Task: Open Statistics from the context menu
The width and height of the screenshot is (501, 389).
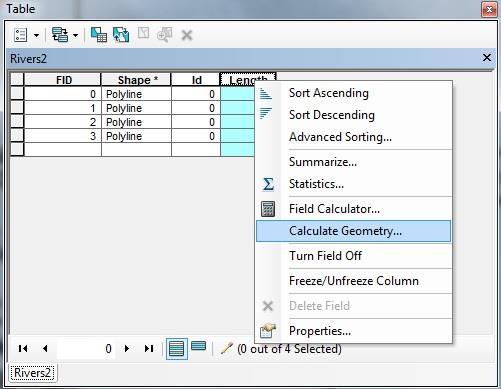Action: pyautogui.click(x=353, y=184)
